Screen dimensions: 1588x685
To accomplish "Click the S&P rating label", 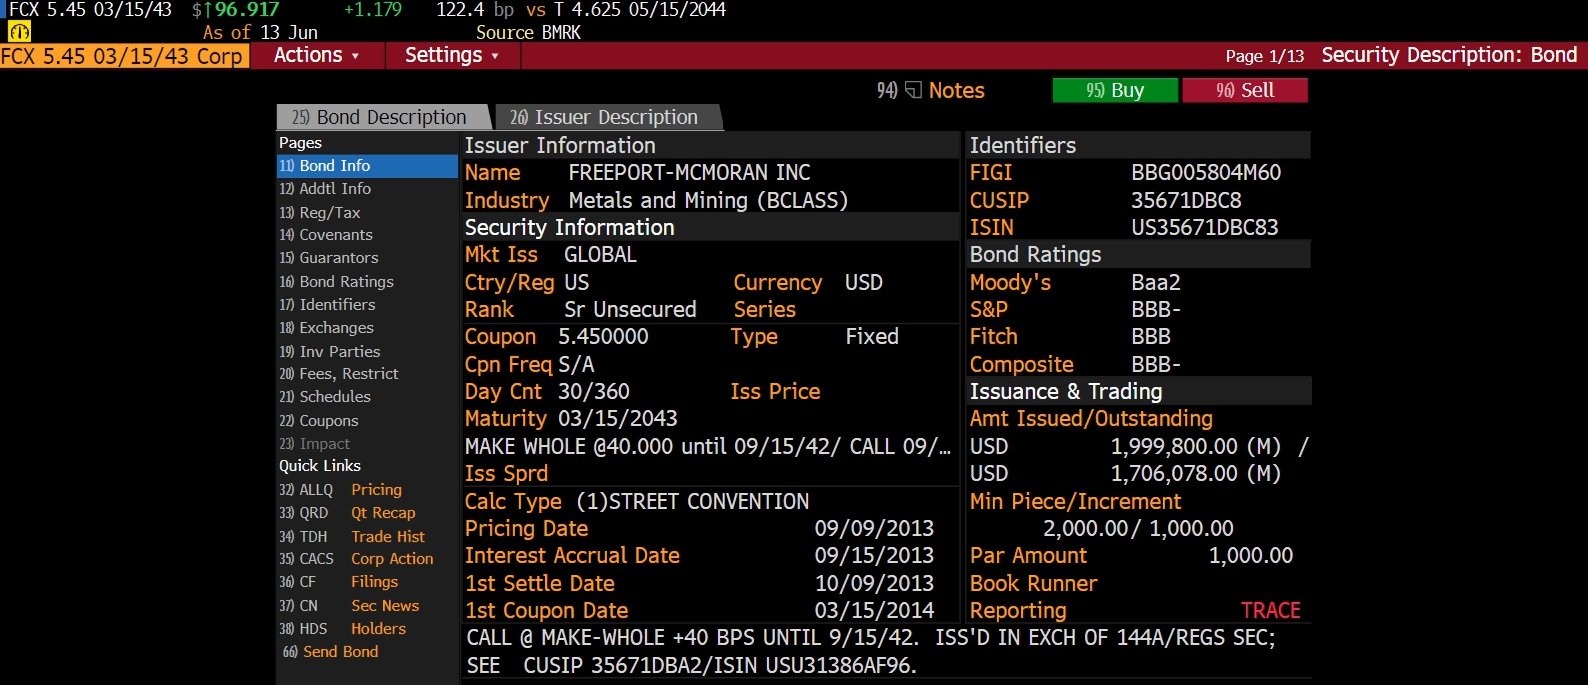I will [x=989, y=310].
